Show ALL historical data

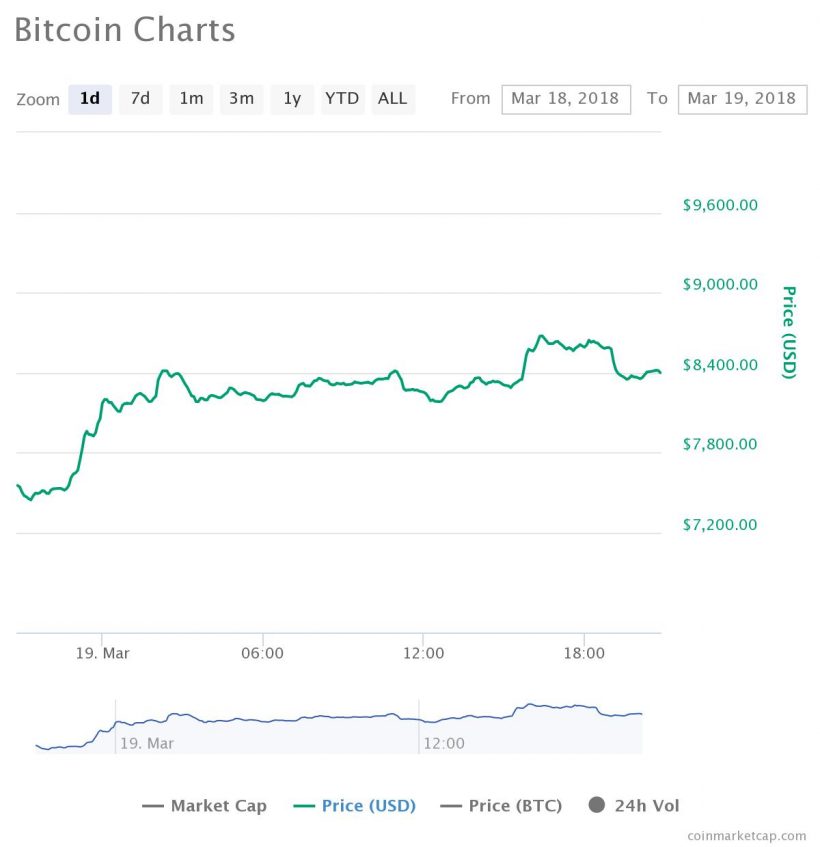[393, 99]
